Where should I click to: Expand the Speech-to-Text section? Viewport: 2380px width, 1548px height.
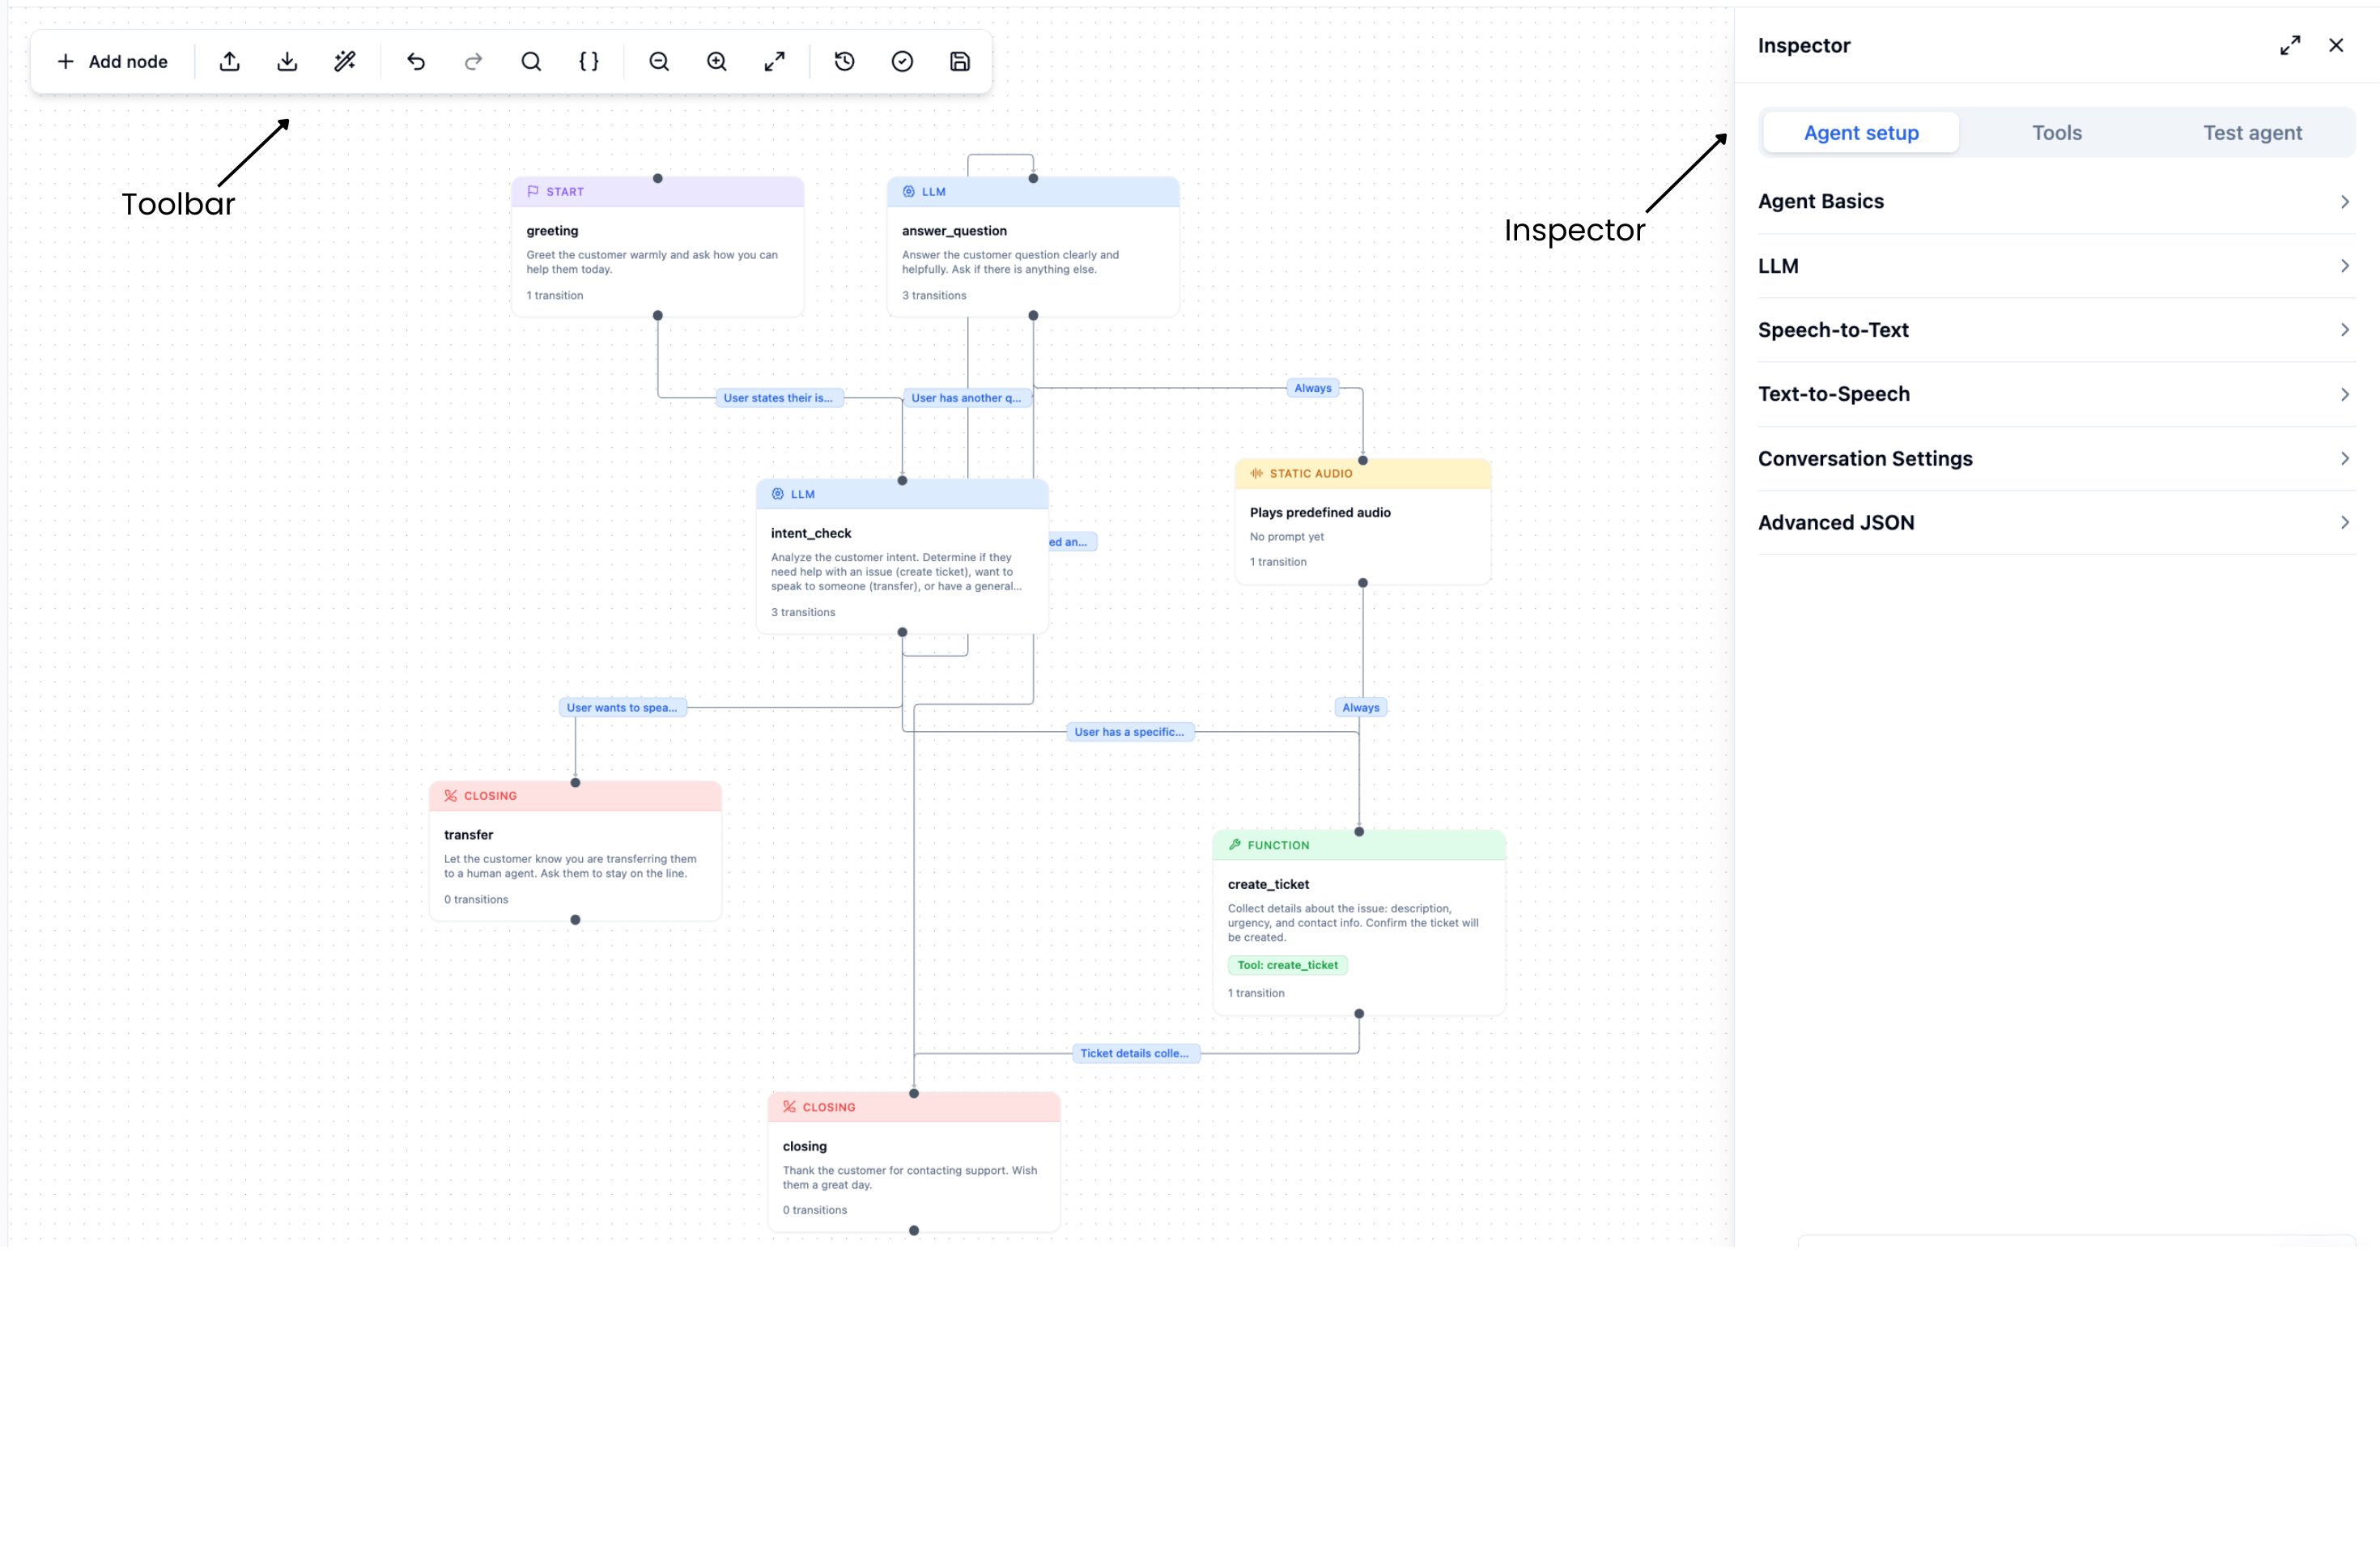click(x=2057, y=330)
